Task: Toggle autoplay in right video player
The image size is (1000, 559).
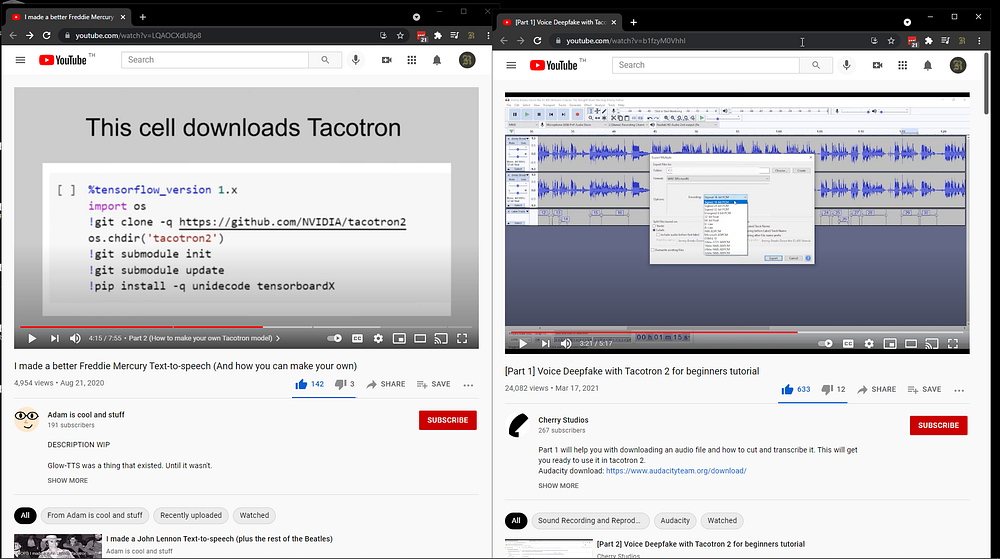Action: 825,344
